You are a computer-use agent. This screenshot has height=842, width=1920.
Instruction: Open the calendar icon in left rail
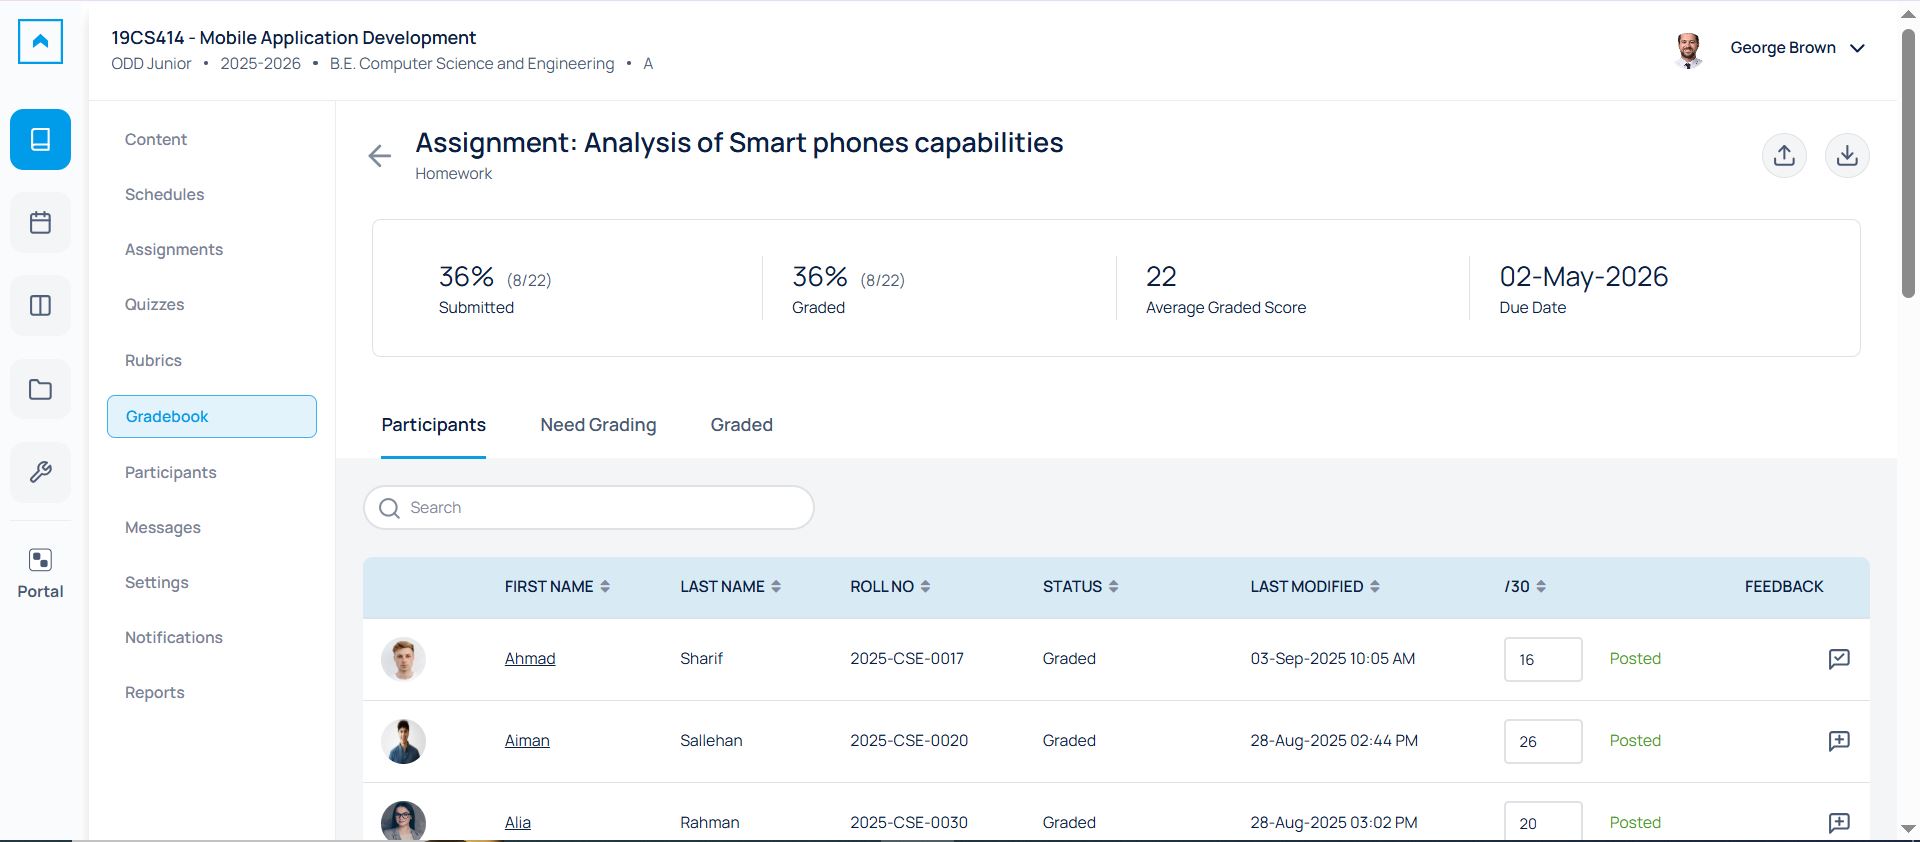tap(41, 222)
